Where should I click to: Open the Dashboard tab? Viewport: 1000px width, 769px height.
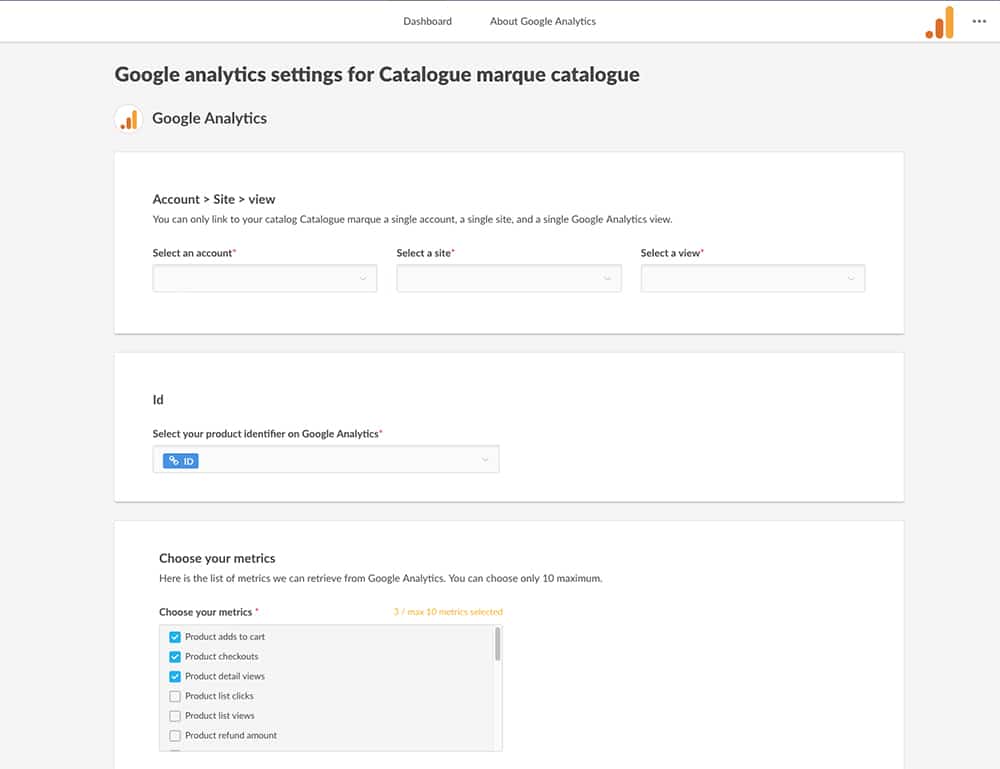(427, 21)
